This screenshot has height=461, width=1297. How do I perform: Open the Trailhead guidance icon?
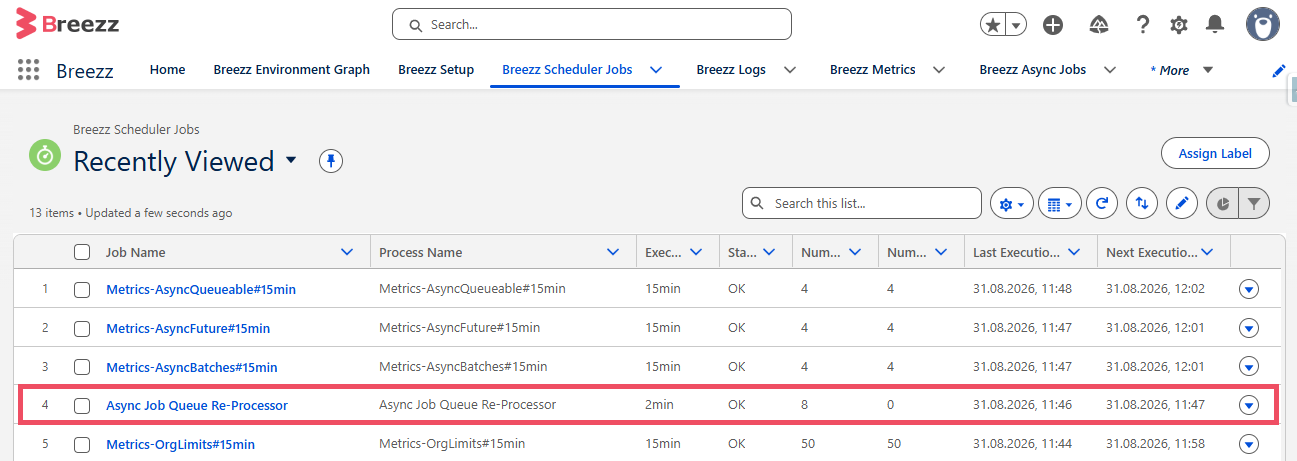[1099, 25]
